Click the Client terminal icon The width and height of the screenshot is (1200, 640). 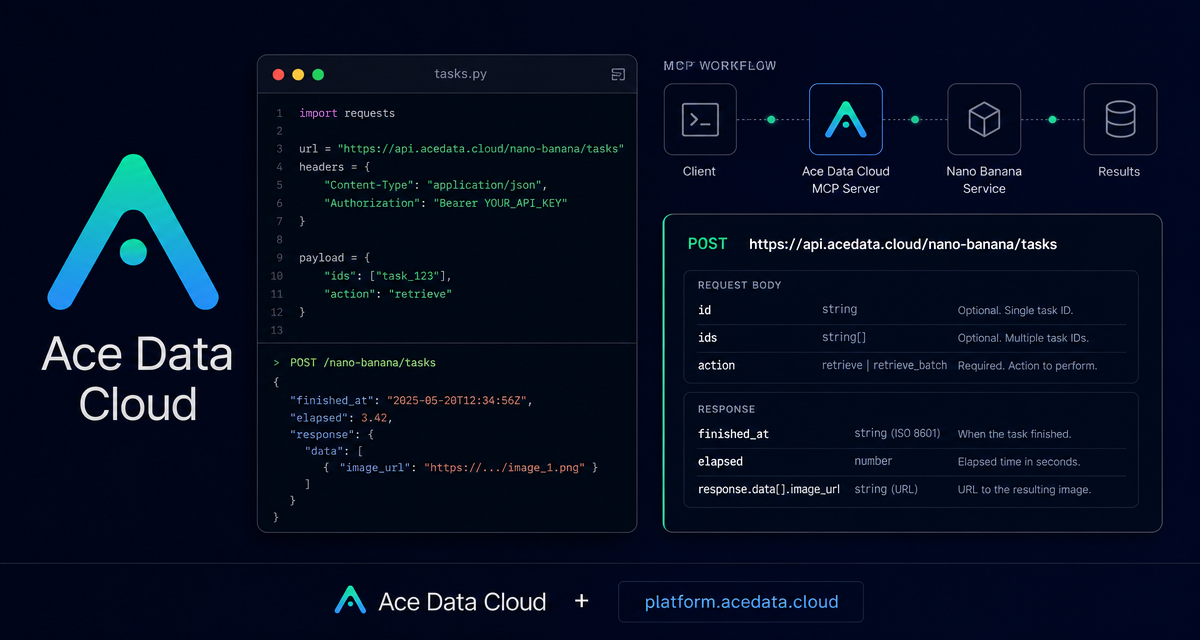point(699,119)
